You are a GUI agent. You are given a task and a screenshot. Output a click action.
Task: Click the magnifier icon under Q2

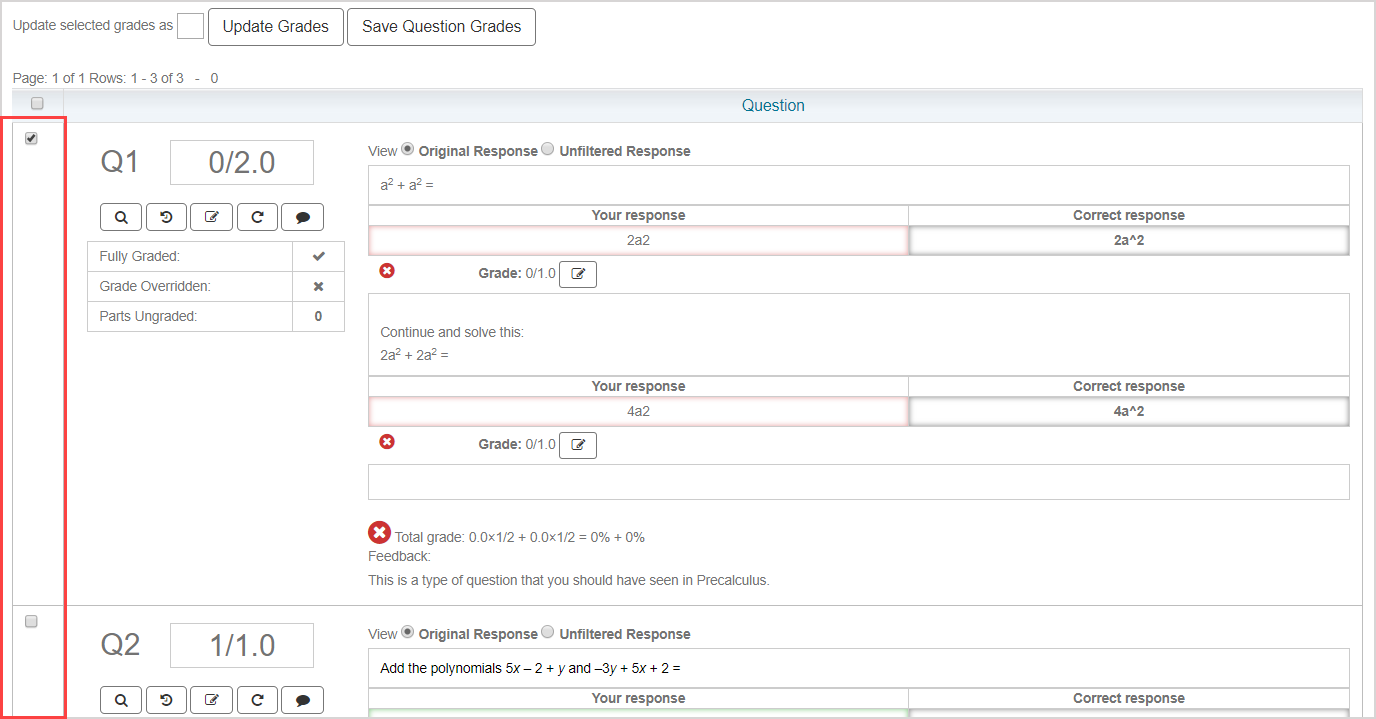coord(121,700)
